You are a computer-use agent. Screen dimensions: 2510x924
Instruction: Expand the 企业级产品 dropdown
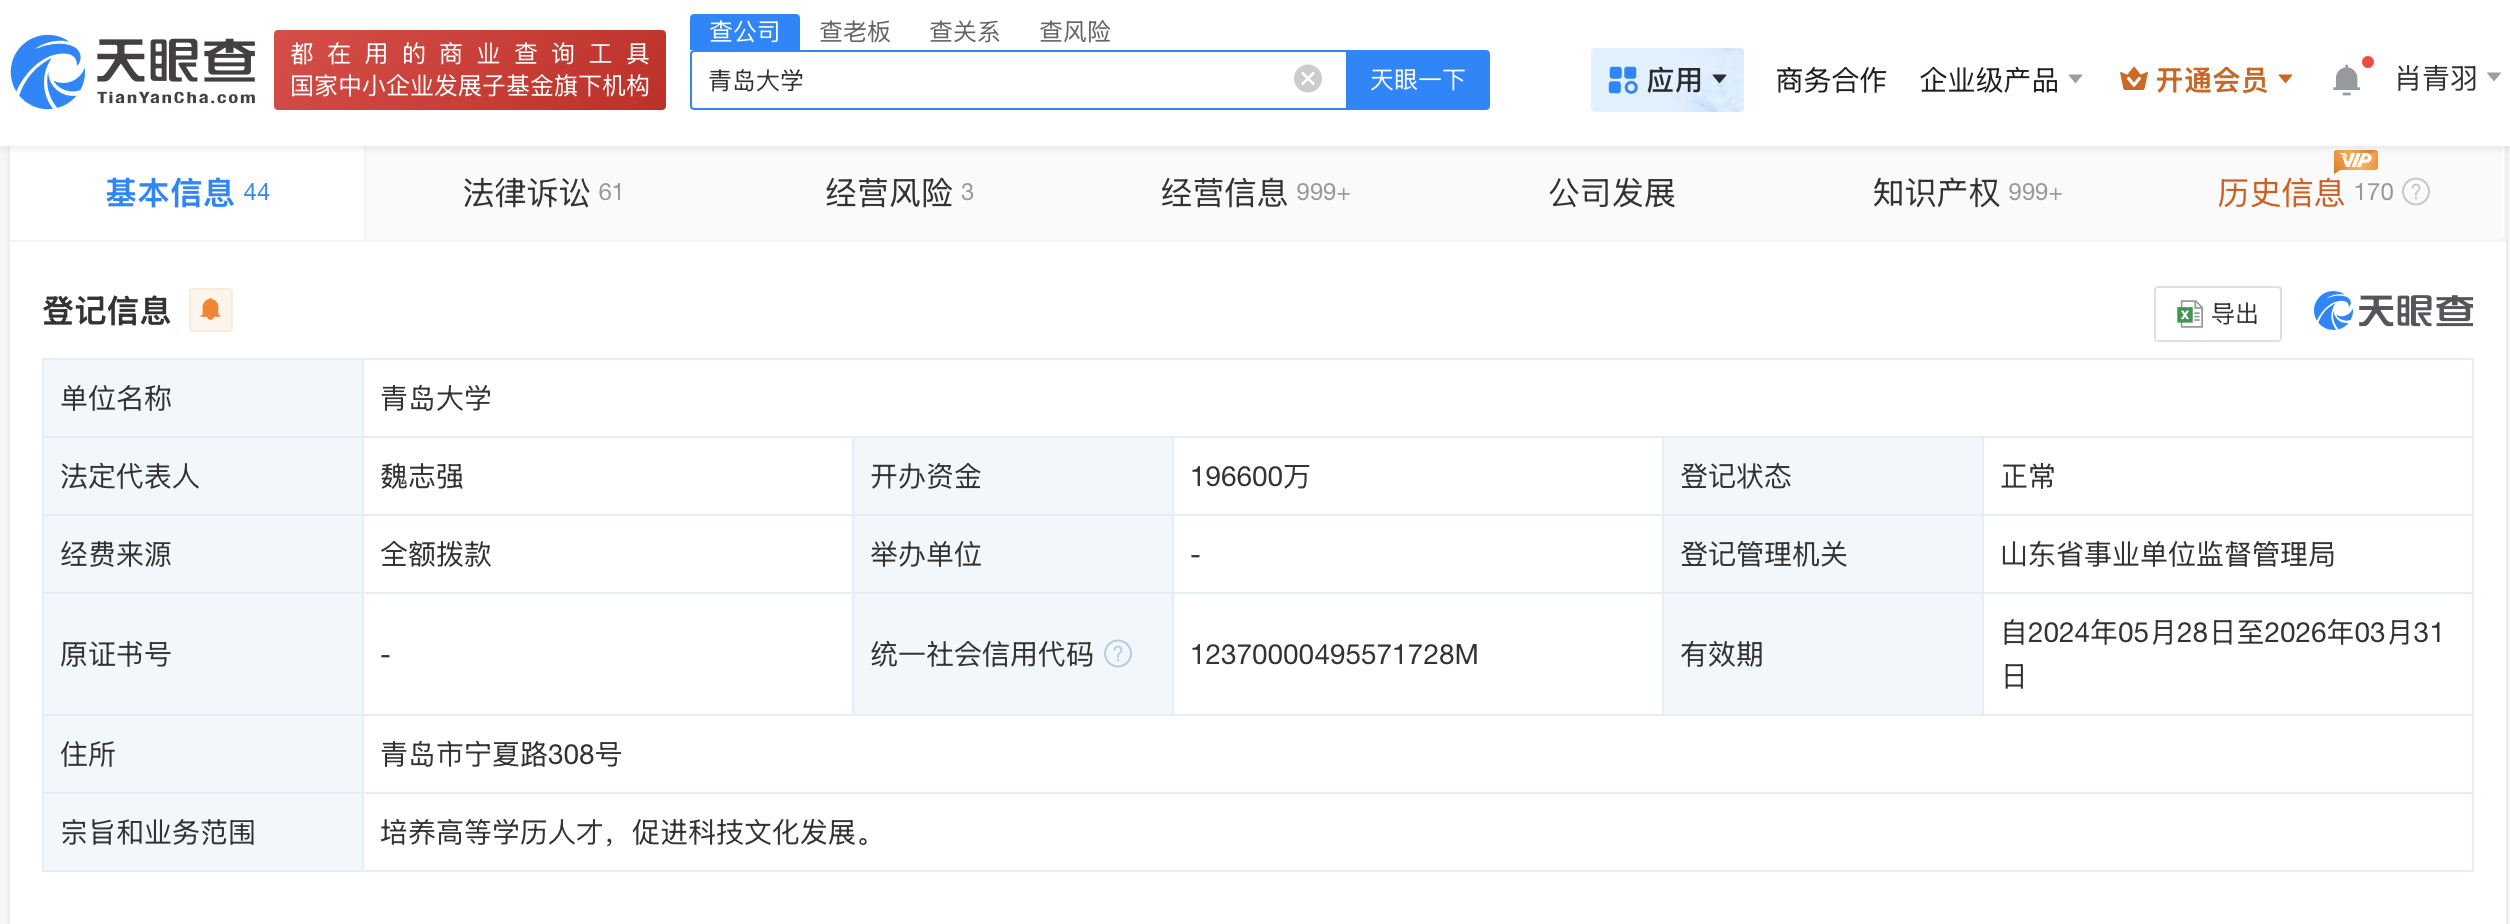2001,80
